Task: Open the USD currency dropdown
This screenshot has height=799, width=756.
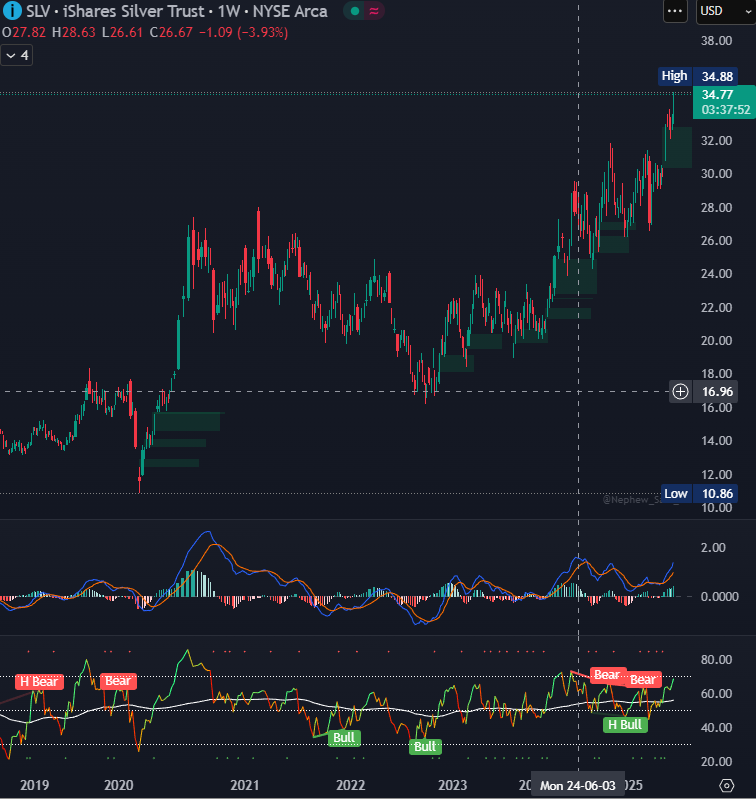Action: 726,11
